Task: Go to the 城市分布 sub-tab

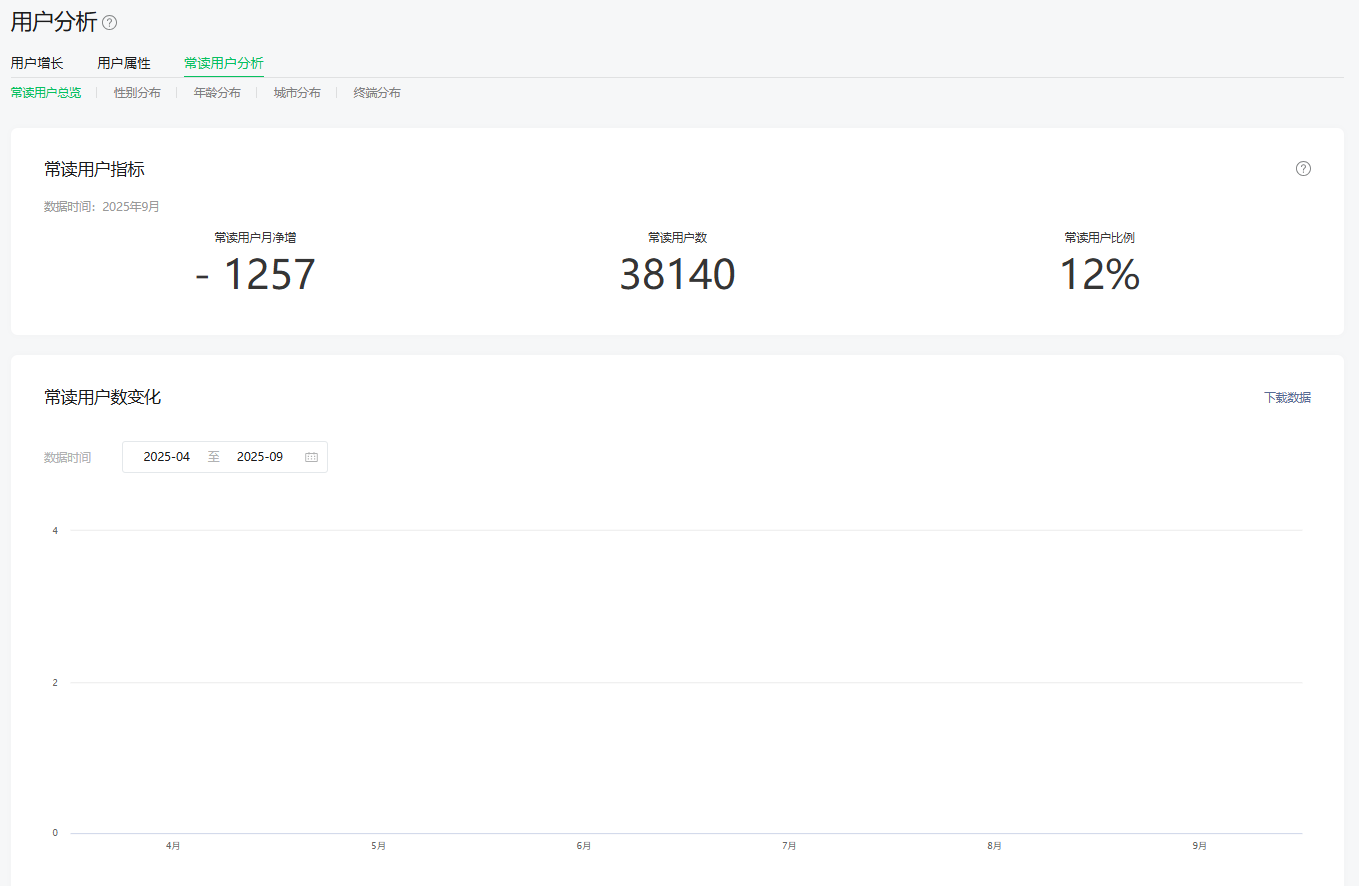Action: pos(297,93)
